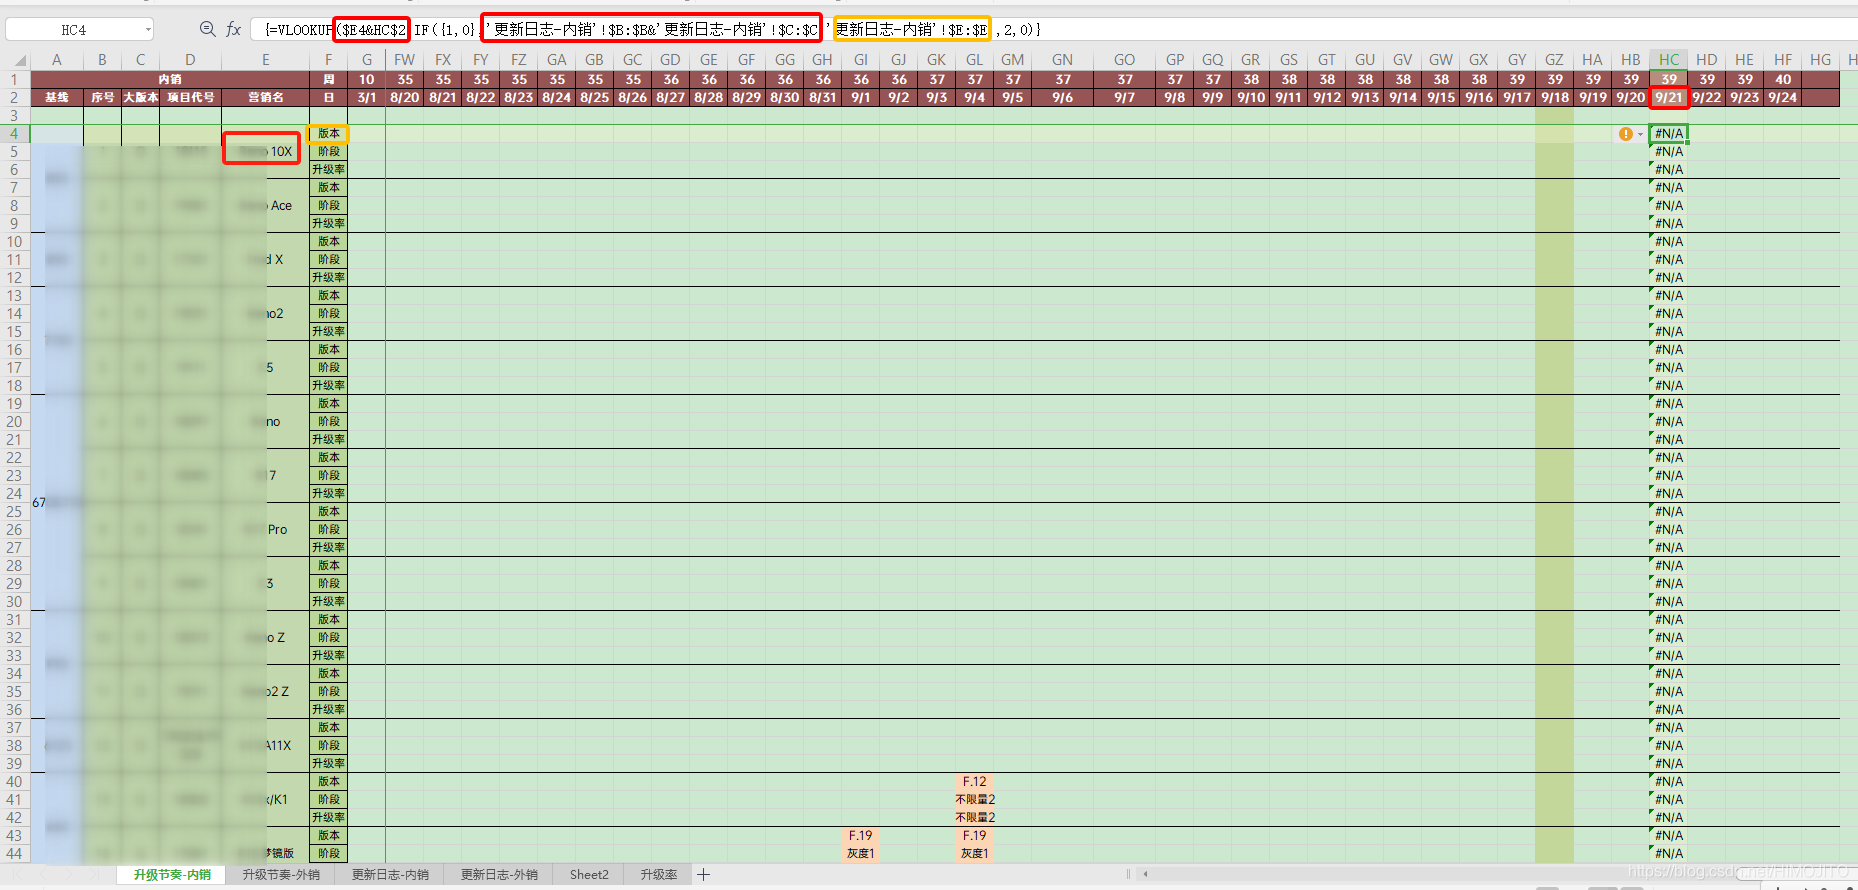Image resolution: width=1858 pixels, height=890 pixels.
Task: Click the 升级率 cell in row 6
Action: [x=329, y=170]
